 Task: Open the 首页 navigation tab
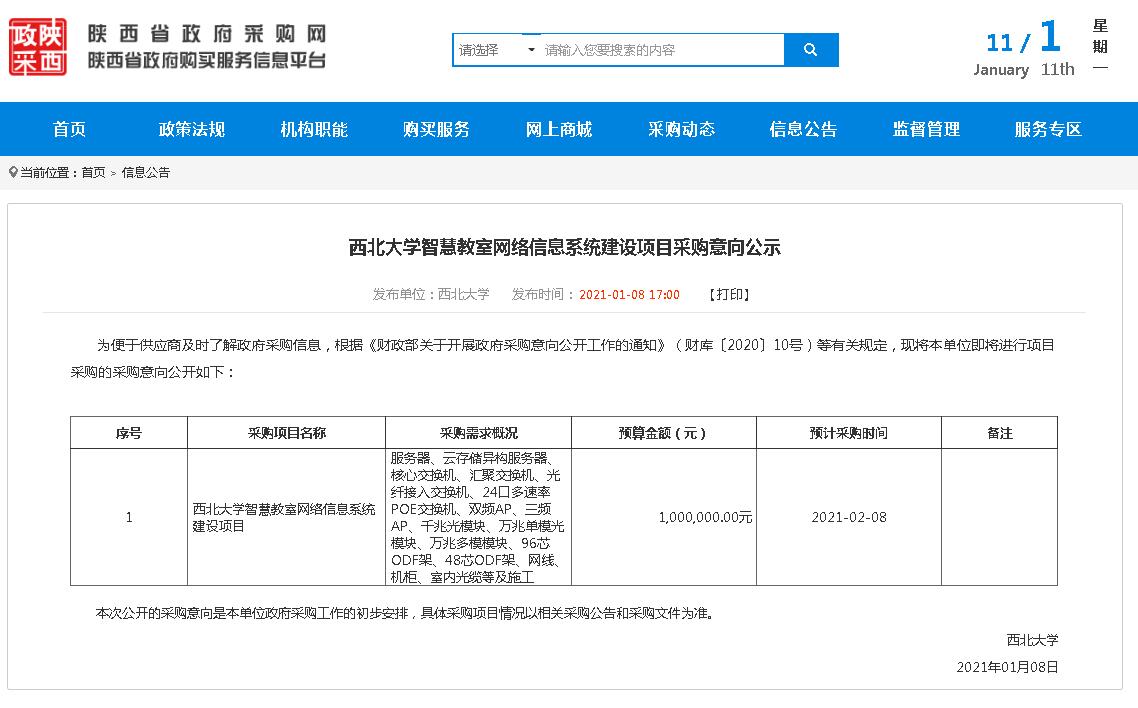click(70, 129)
